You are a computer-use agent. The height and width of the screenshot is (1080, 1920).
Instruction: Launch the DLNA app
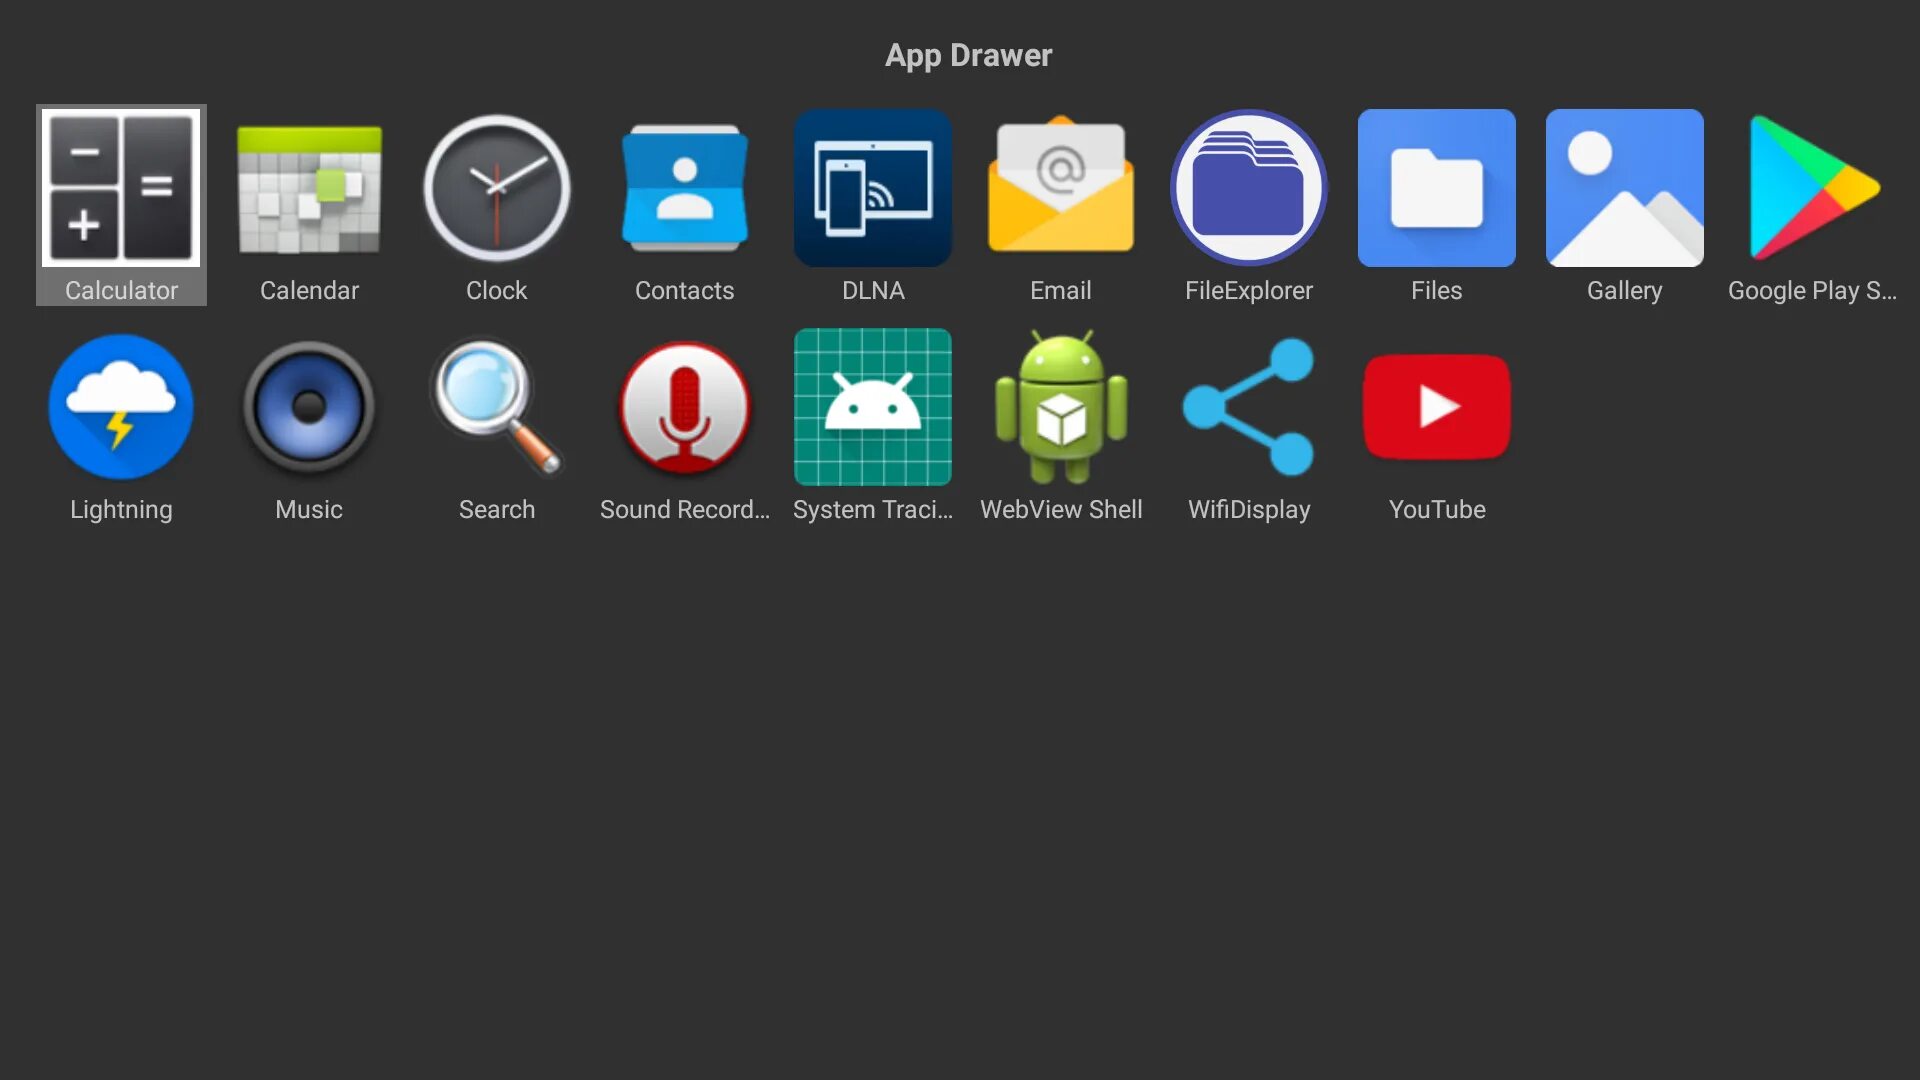click(873, 188)
